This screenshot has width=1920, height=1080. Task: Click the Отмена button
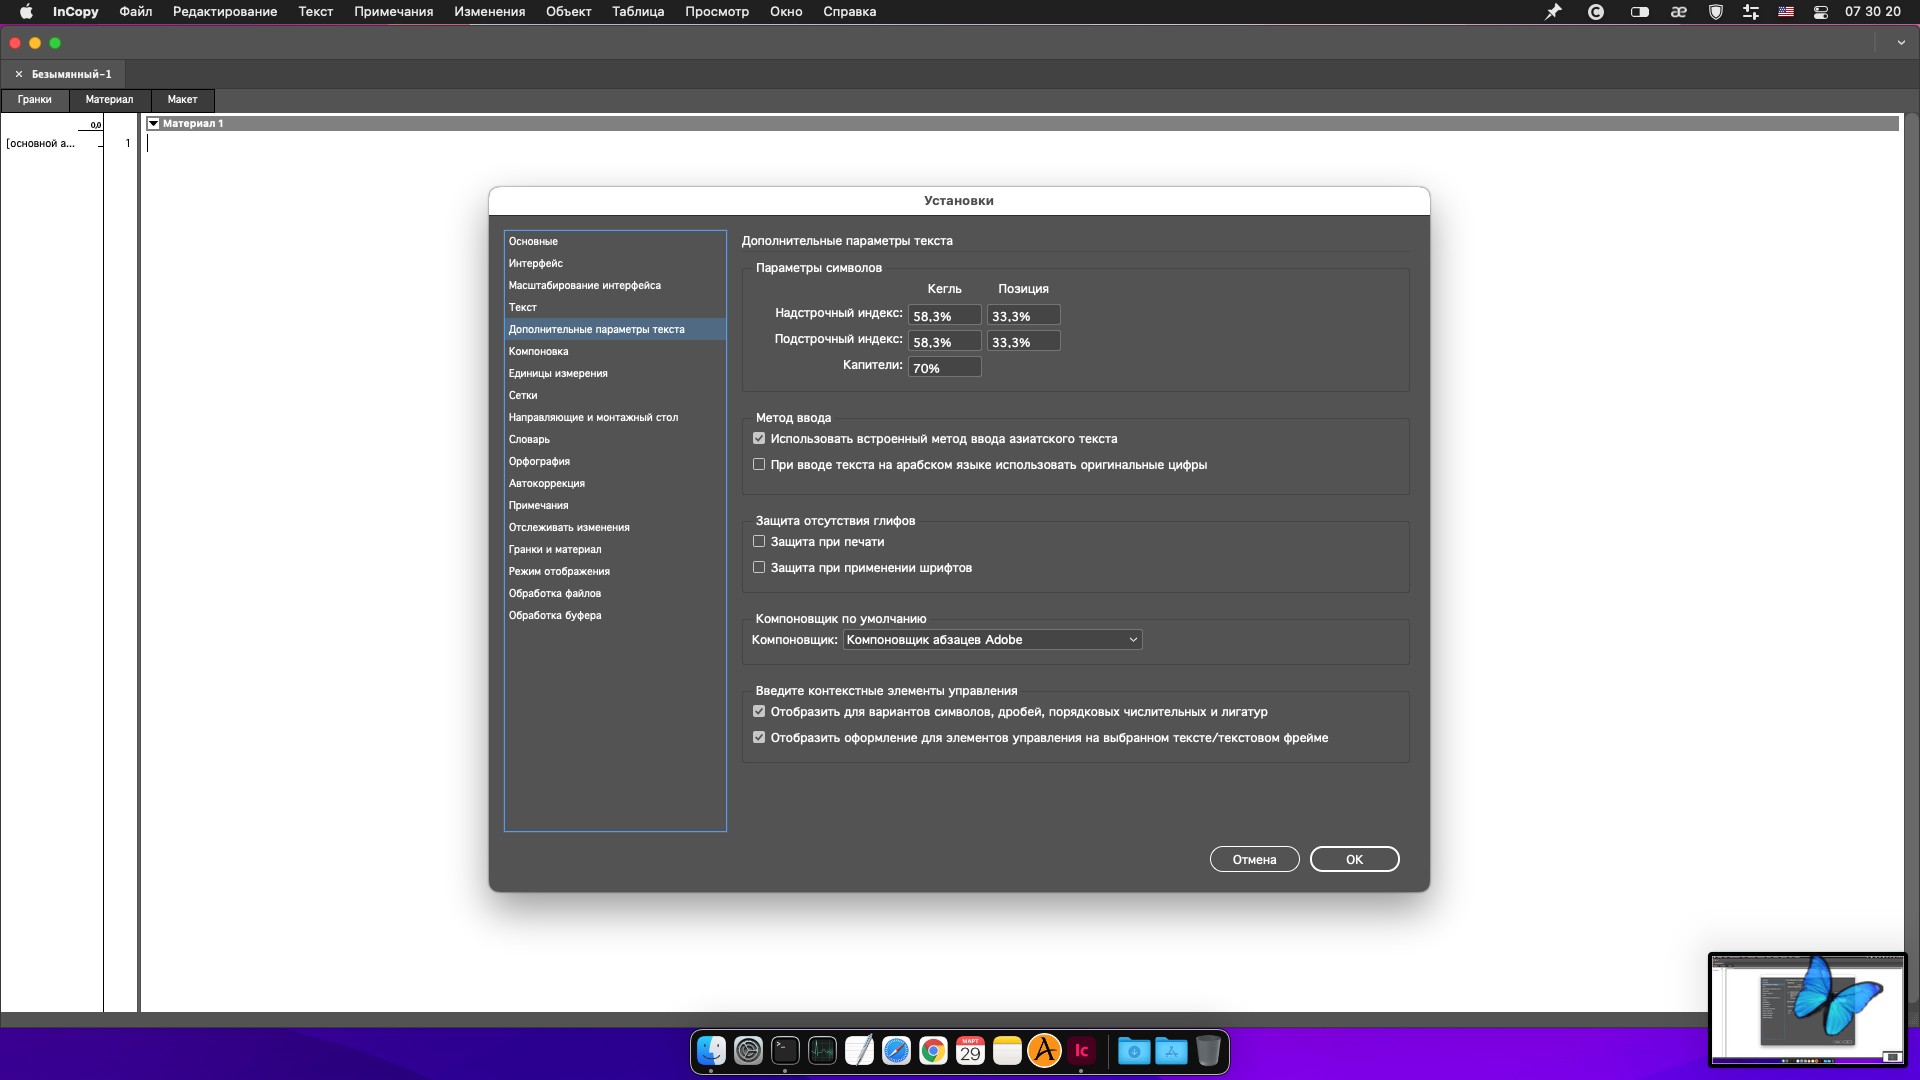click(1253, 860)
